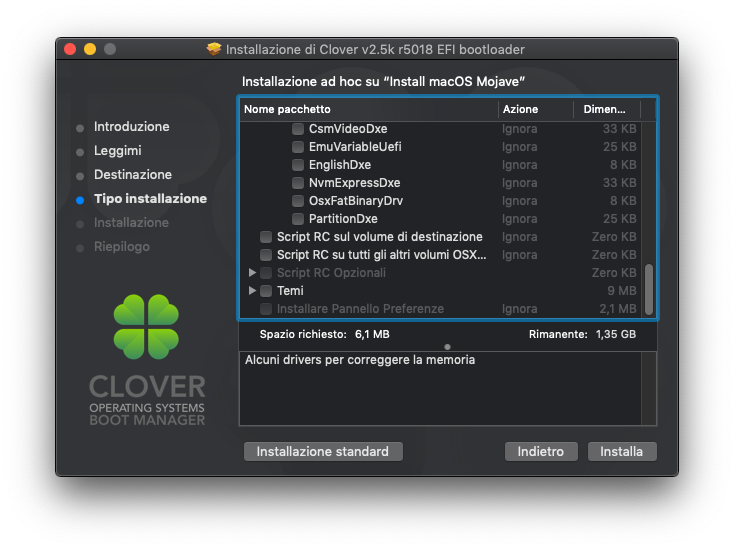Screen dimensions: 734x550
Task: Click the split-pane divider handle dot
Action: point(448,347)
